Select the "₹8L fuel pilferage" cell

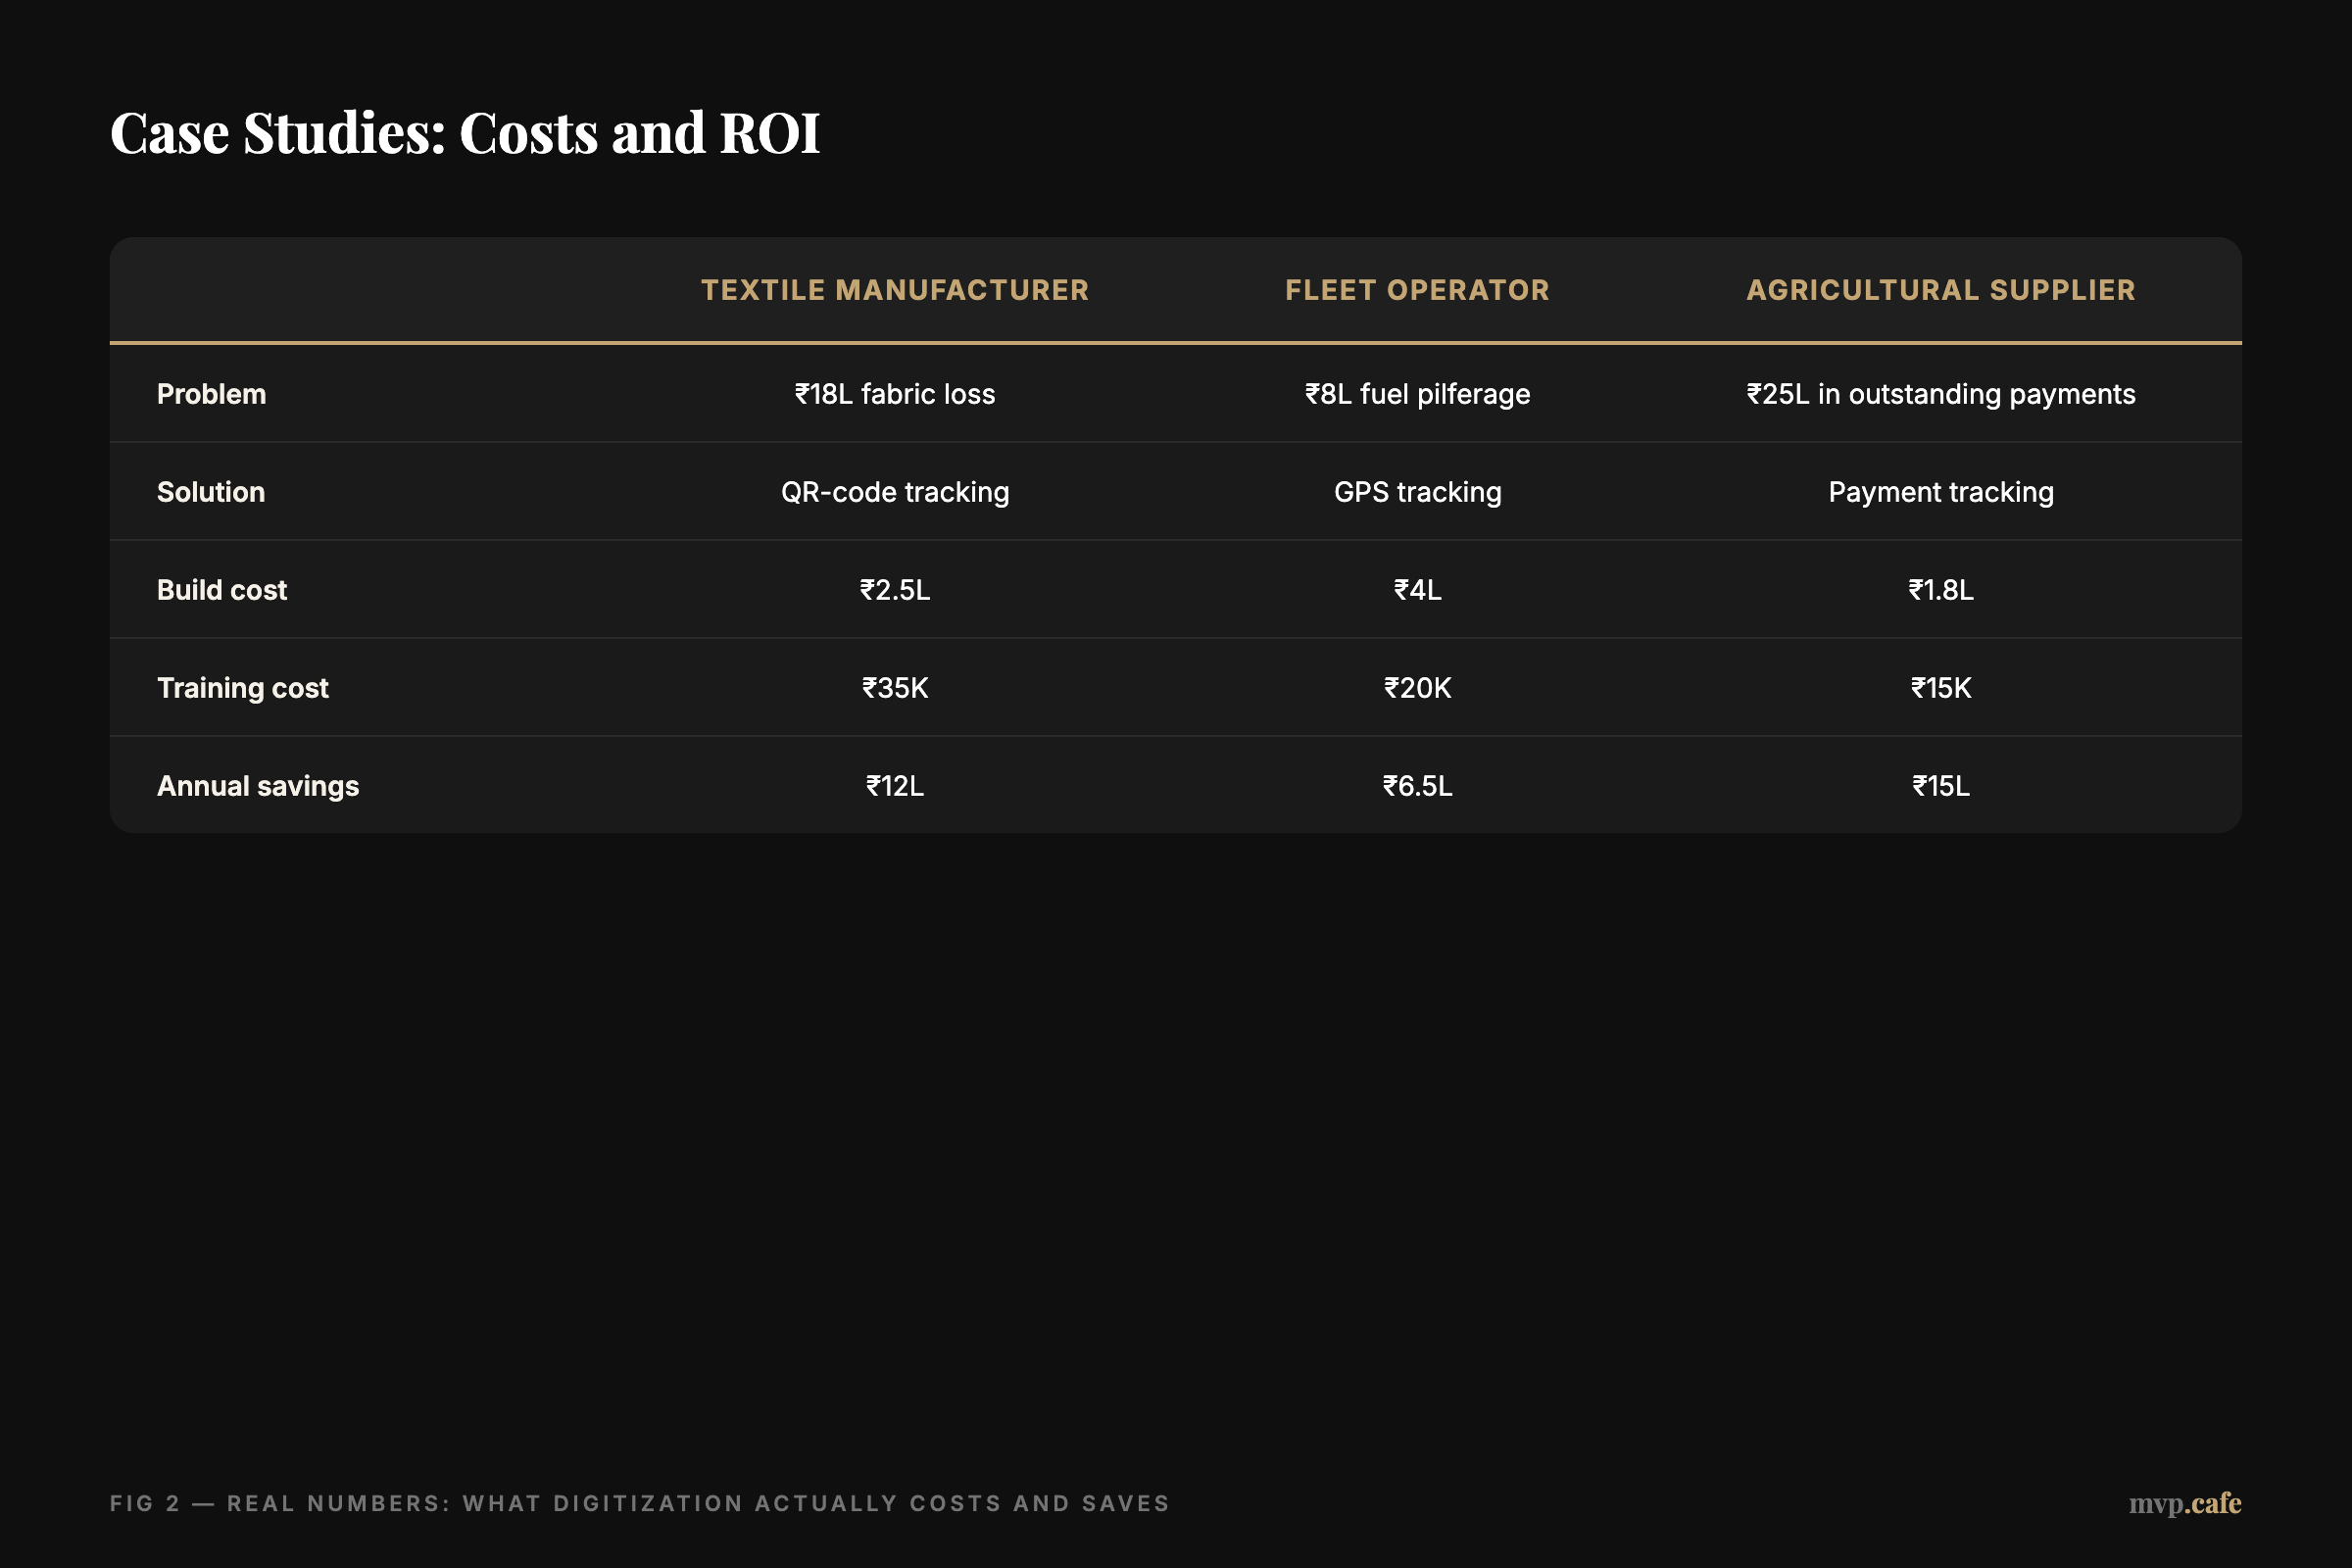[1417, 394]
